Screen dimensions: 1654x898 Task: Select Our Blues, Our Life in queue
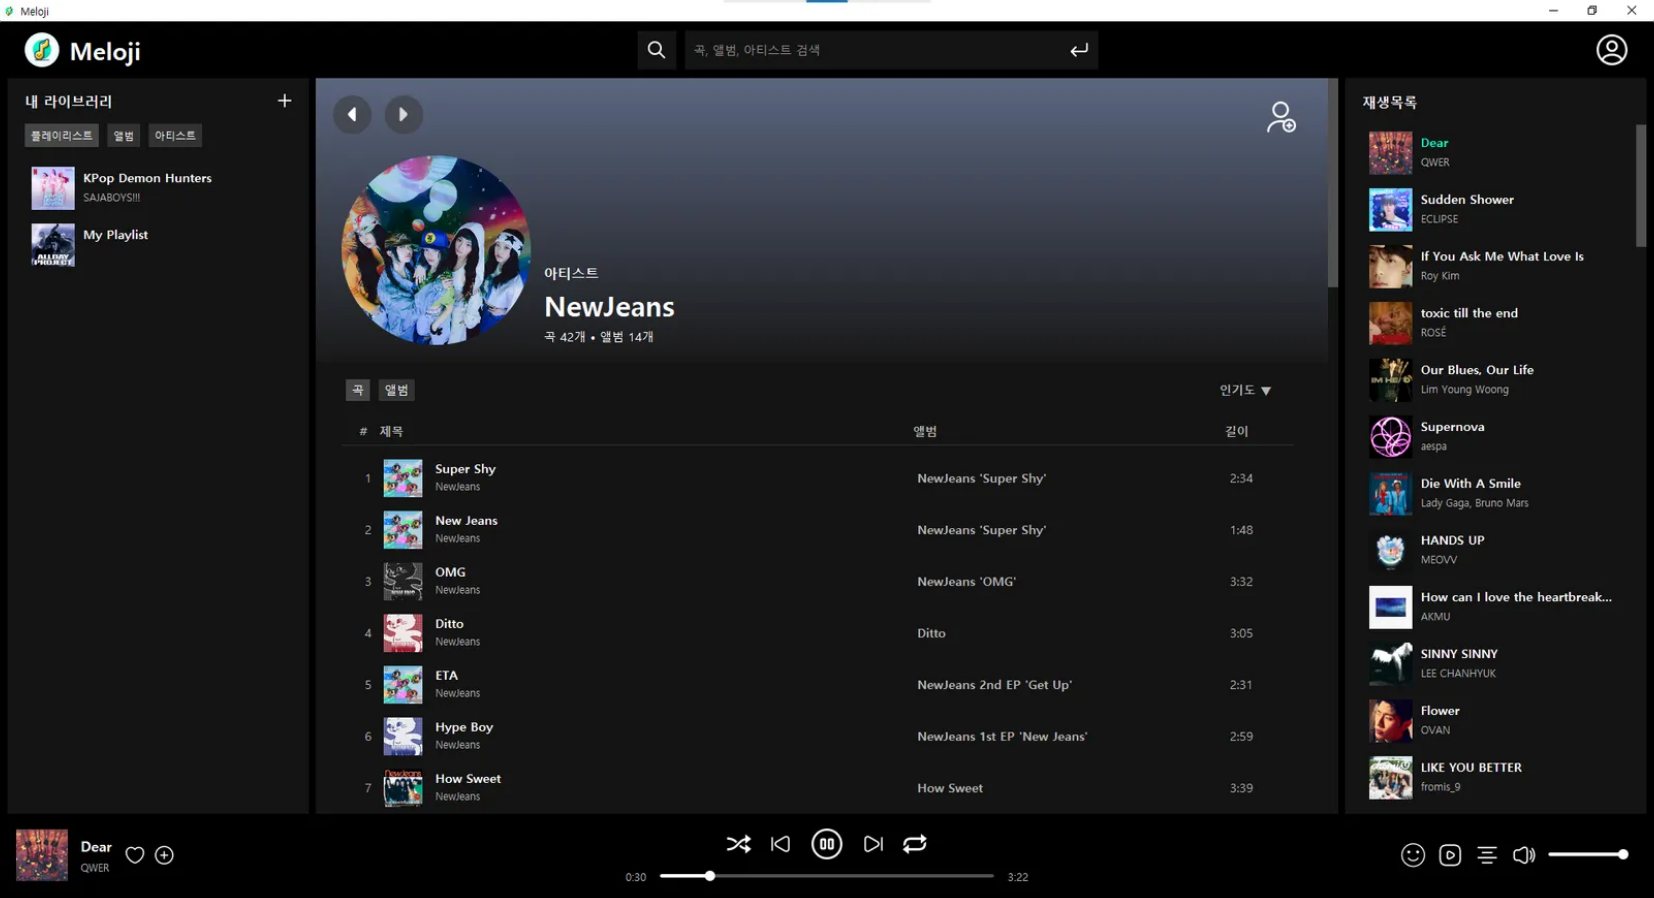[x=1495, y=380]
